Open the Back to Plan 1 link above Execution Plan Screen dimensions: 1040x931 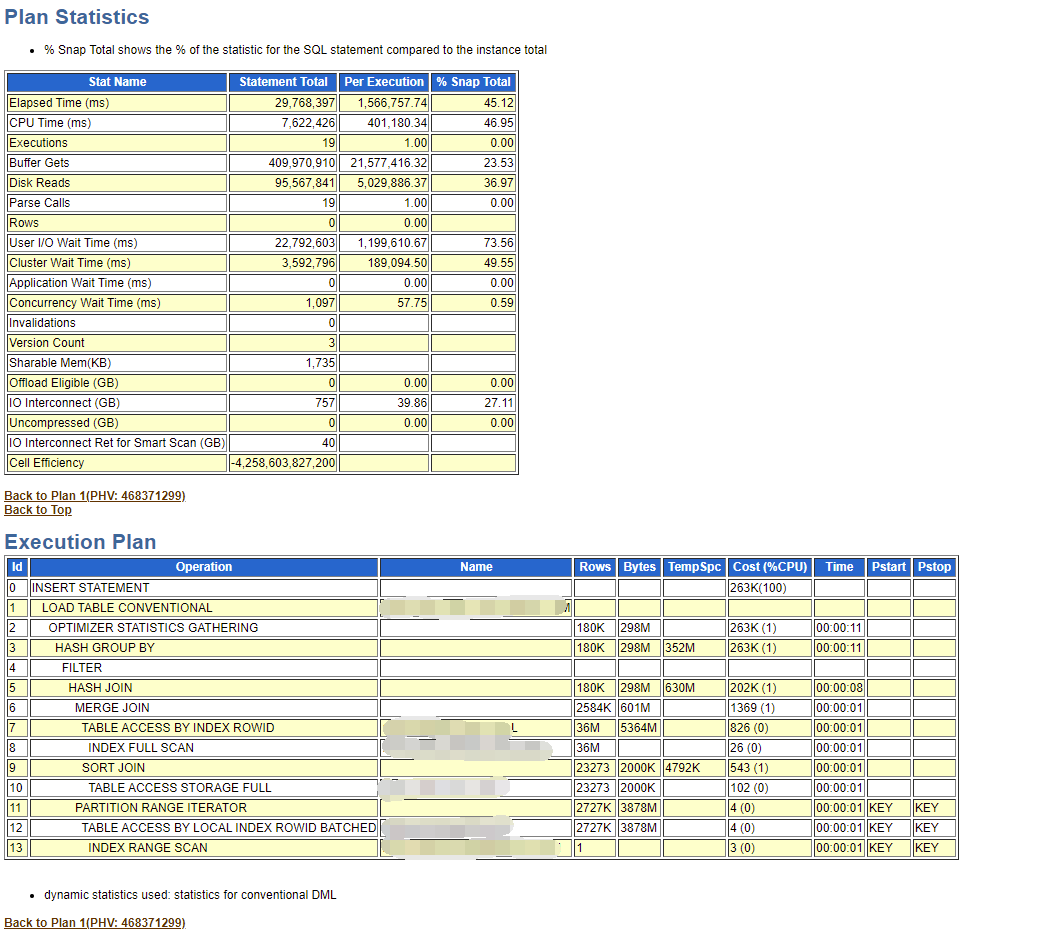(x=95, y=496)
